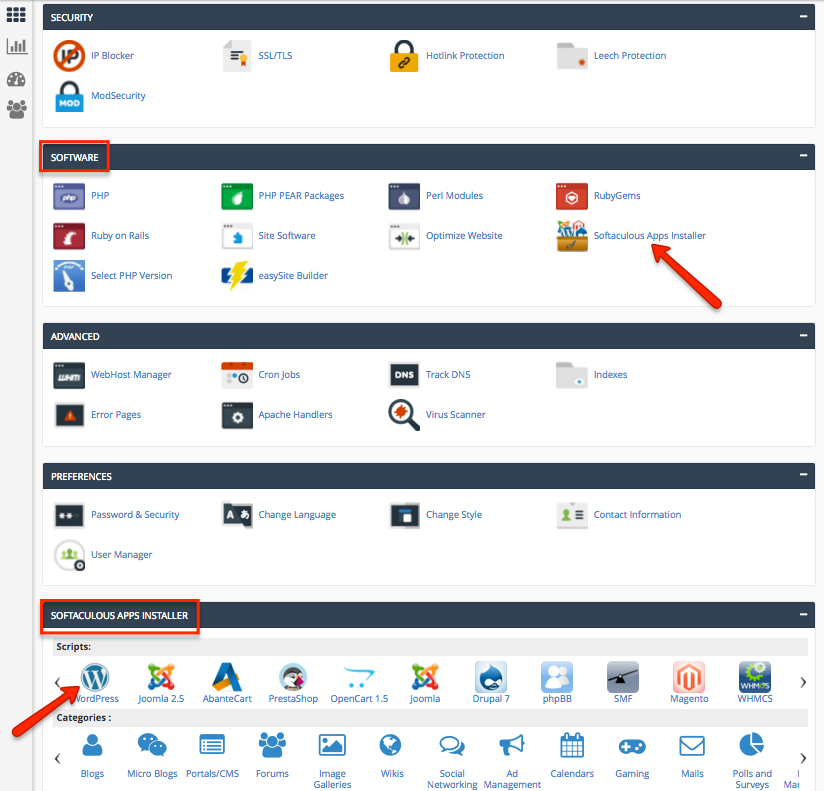Open the Blogs category icon
The width and height of the screenshot is (824, 791).
click(92, 745)
